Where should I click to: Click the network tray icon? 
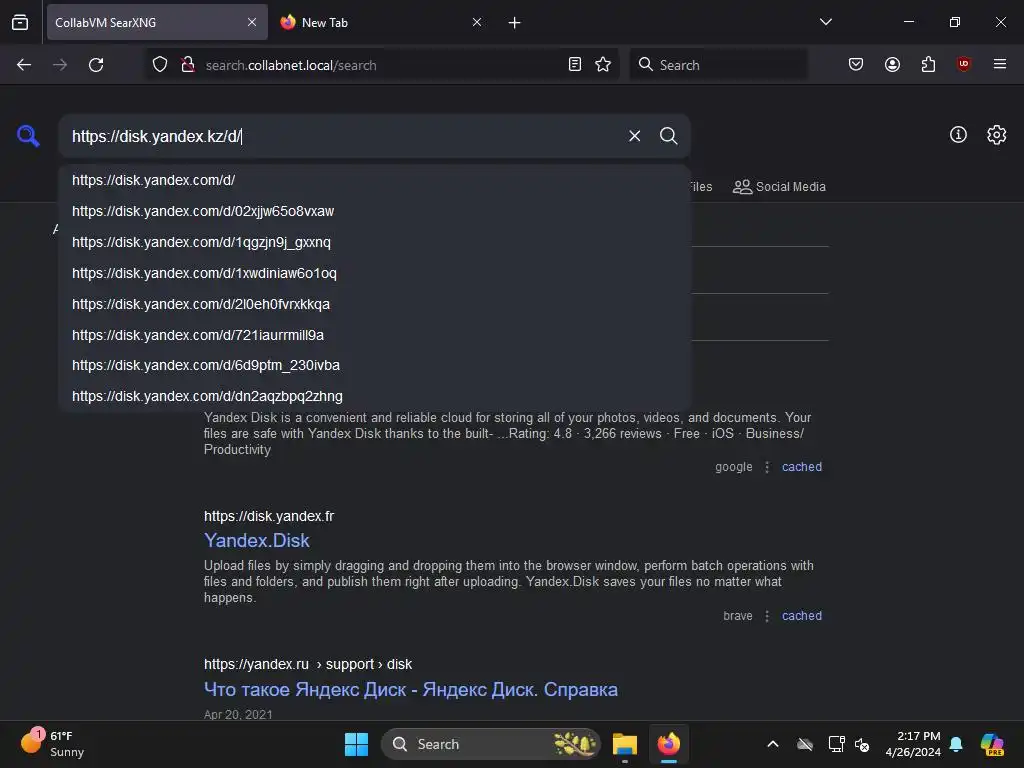click(836, 744)
